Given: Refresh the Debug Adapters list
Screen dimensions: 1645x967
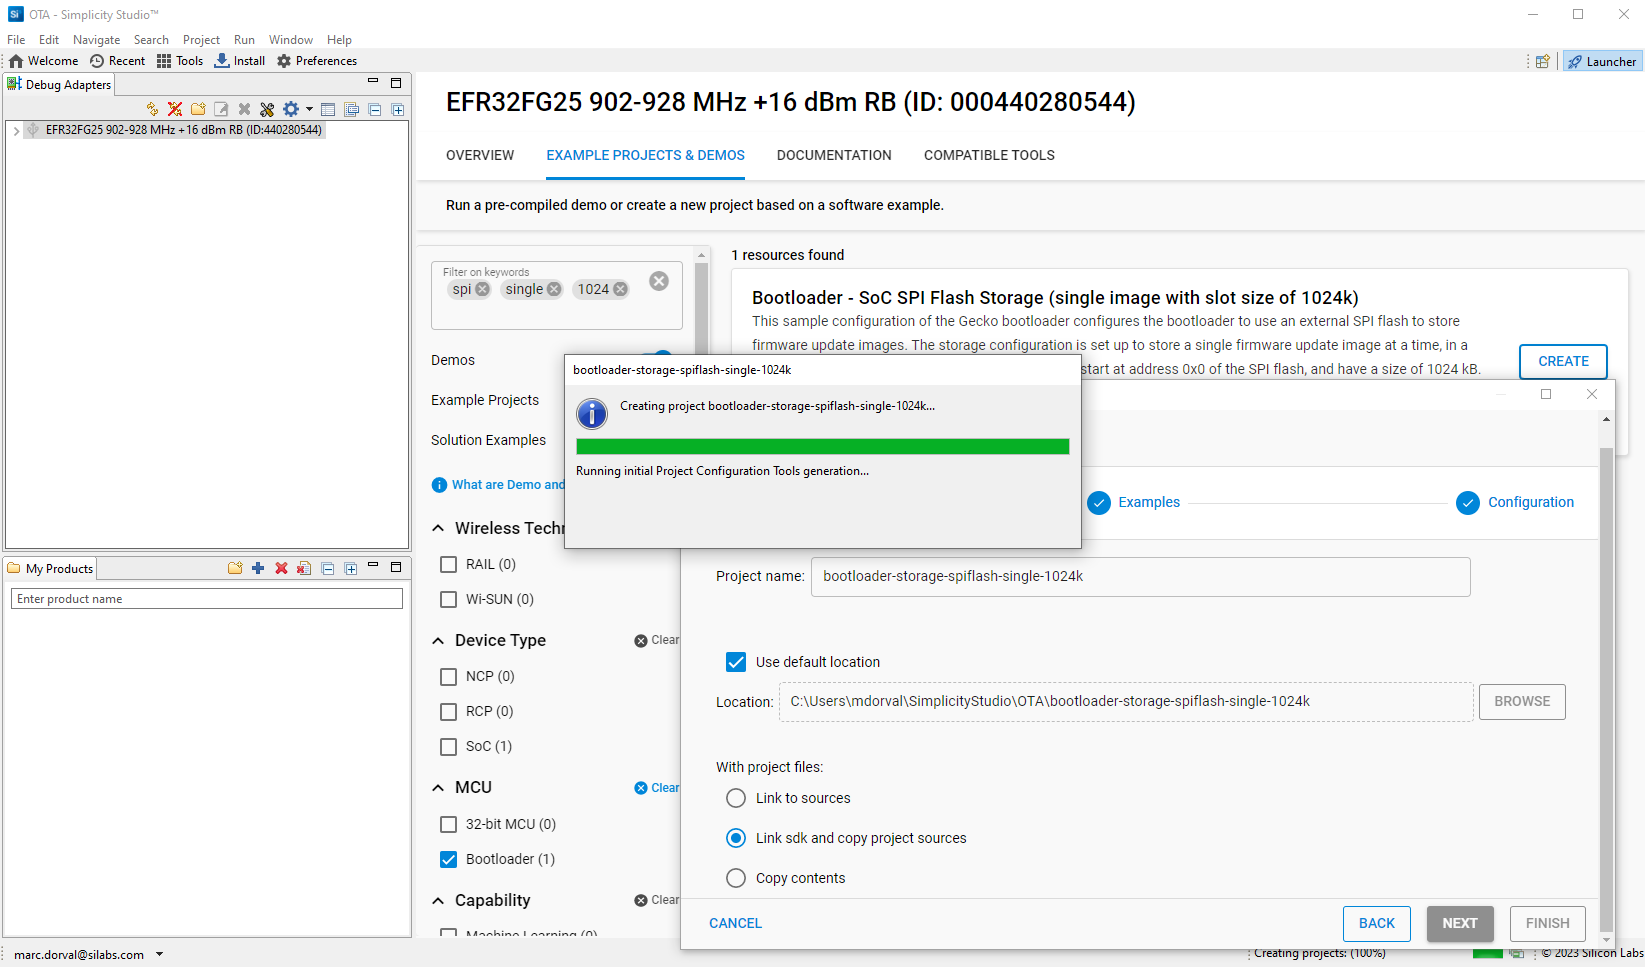Looking at the screenshot, I should [x=152, y=109].
